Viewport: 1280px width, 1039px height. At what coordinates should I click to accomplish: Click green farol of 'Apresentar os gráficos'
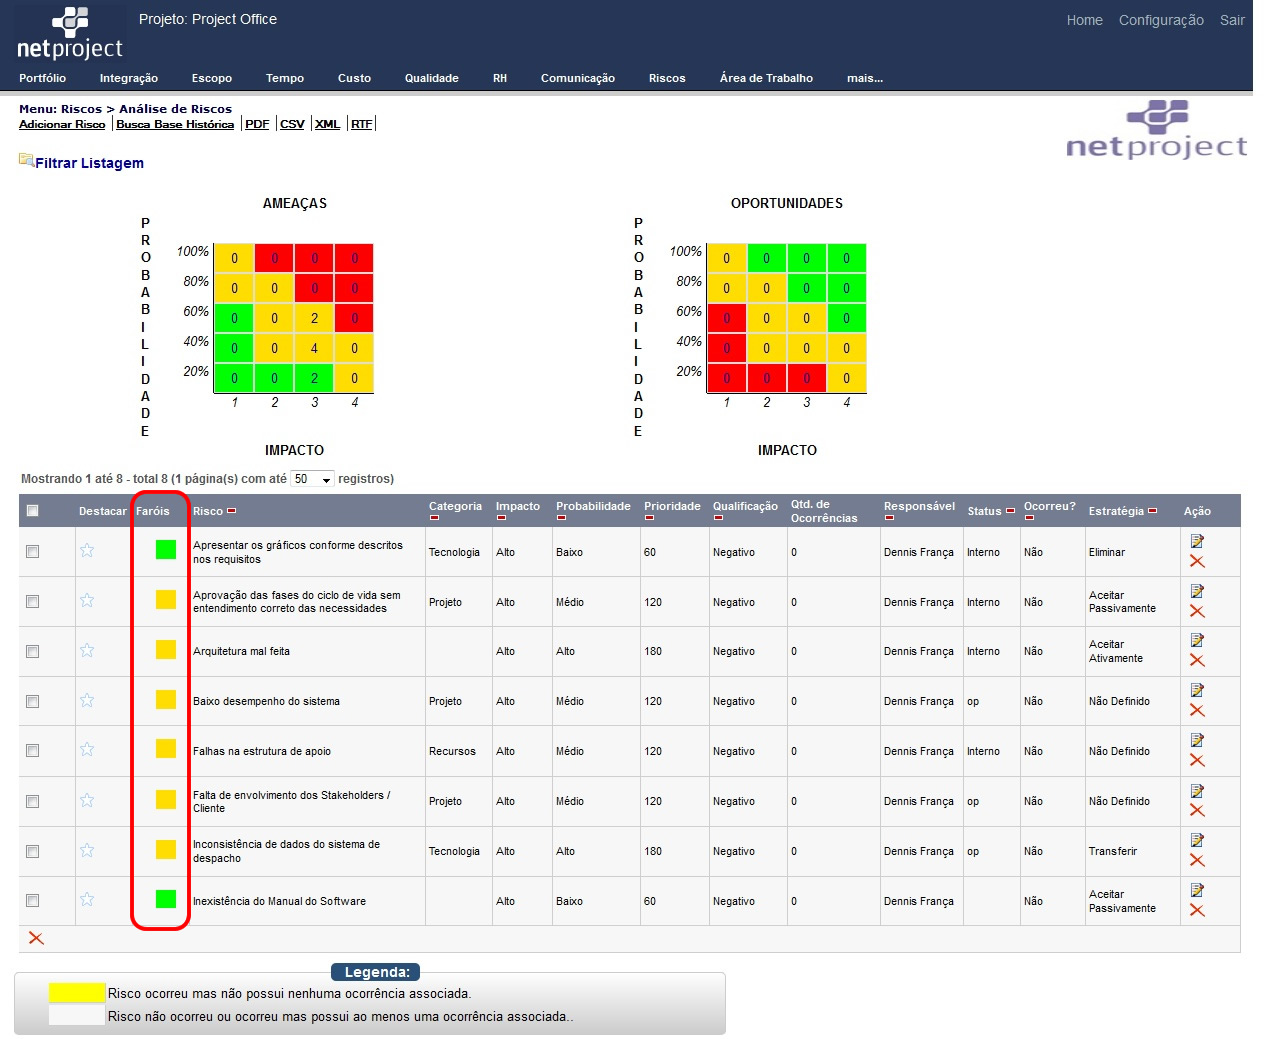(166, 549)
